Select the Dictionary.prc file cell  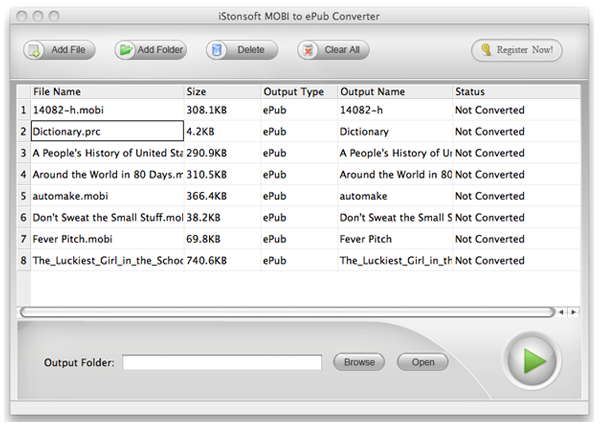(x=108, y=132)
